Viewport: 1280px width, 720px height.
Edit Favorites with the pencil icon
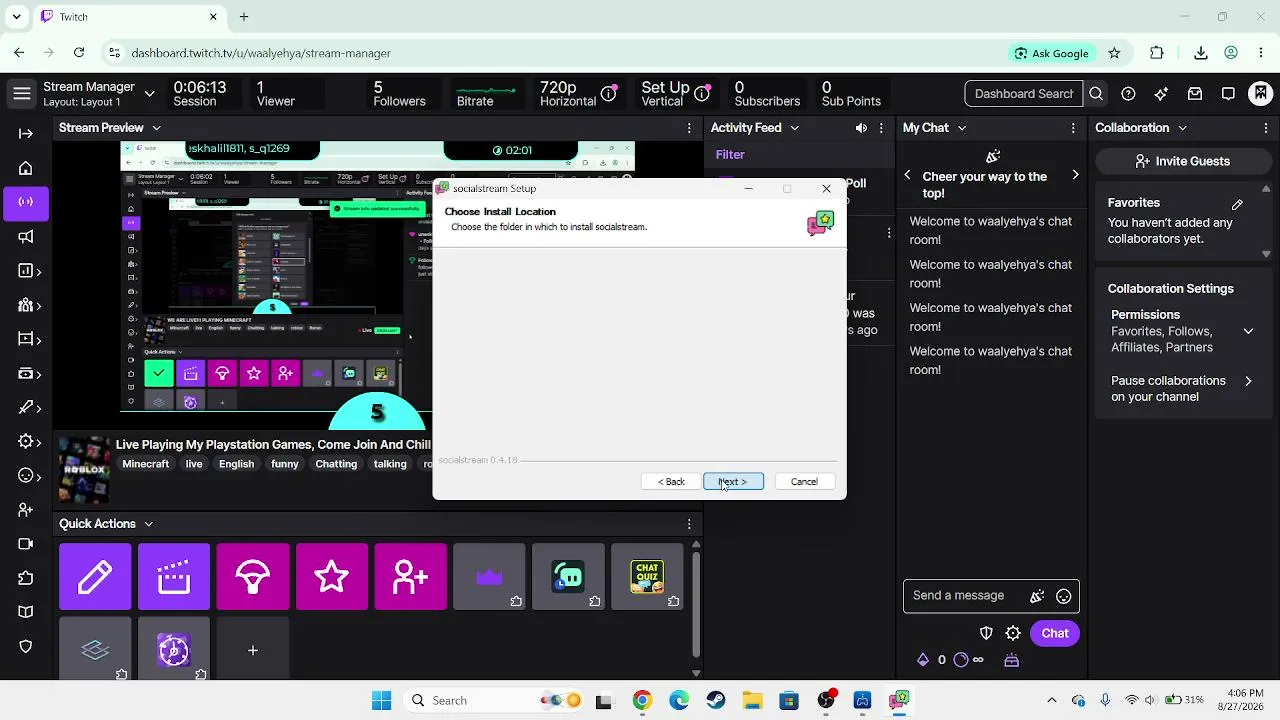pyautogui.click(x=1237, y=204)
